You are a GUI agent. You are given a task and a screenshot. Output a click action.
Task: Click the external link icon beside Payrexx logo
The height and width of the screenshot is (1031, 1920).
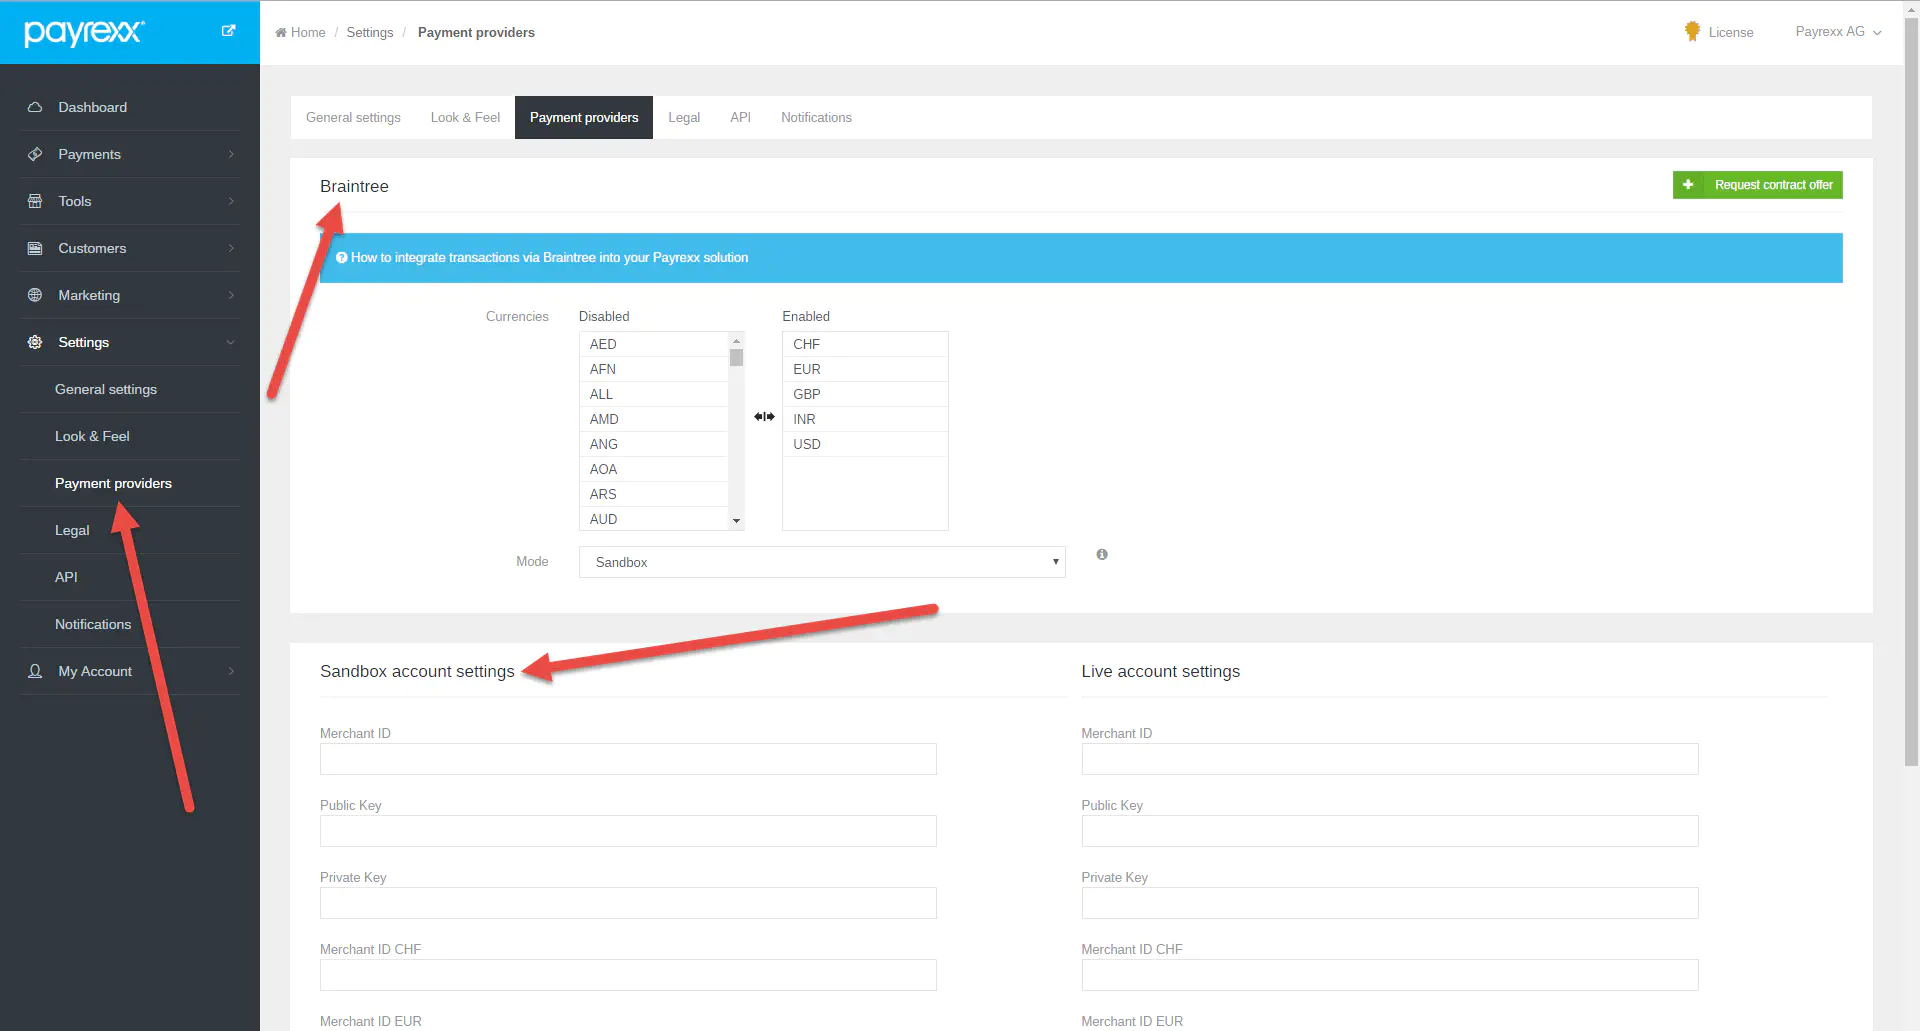[228, 31]
